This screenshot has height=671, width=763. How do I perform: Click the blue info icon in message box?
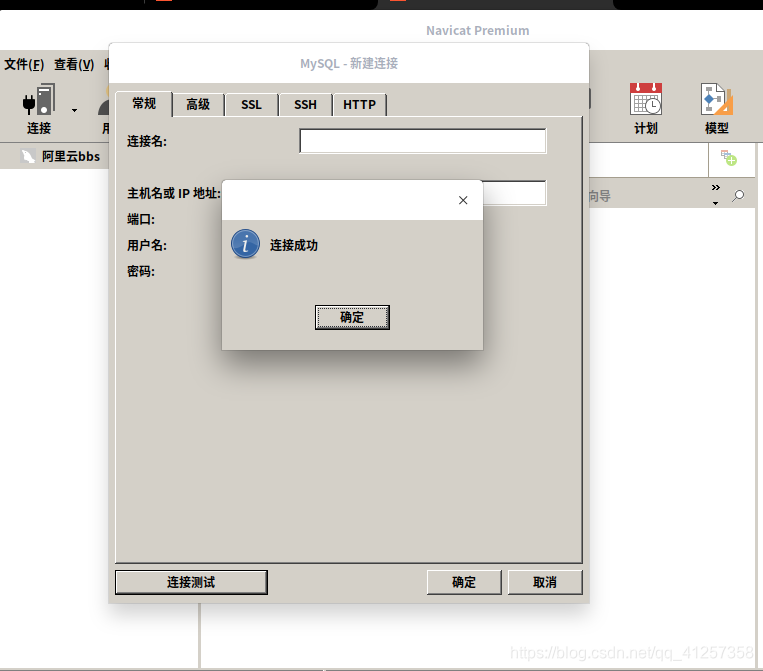(x=245, y=244)
